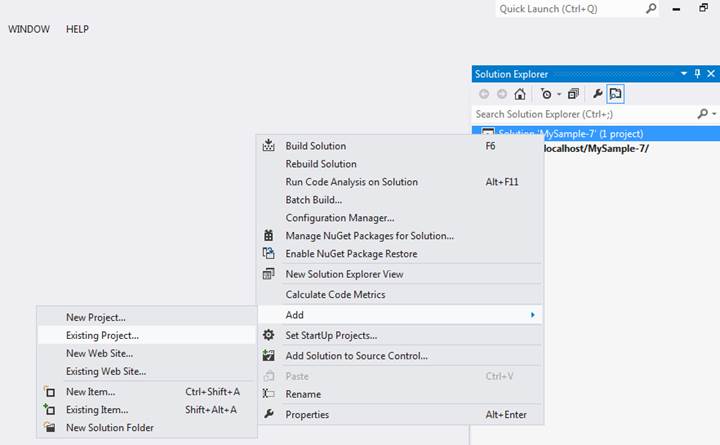Screen dimensions: 720x445
Task: Restore the window with the restore button
Action: tap(703, 8)
